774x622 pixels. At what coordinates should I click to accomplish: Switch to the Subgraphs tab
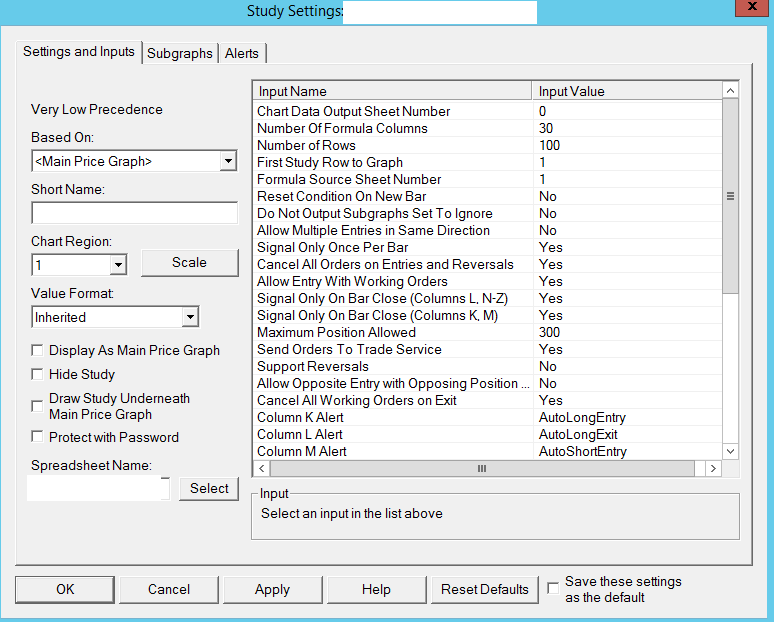(x=180, y=54)
